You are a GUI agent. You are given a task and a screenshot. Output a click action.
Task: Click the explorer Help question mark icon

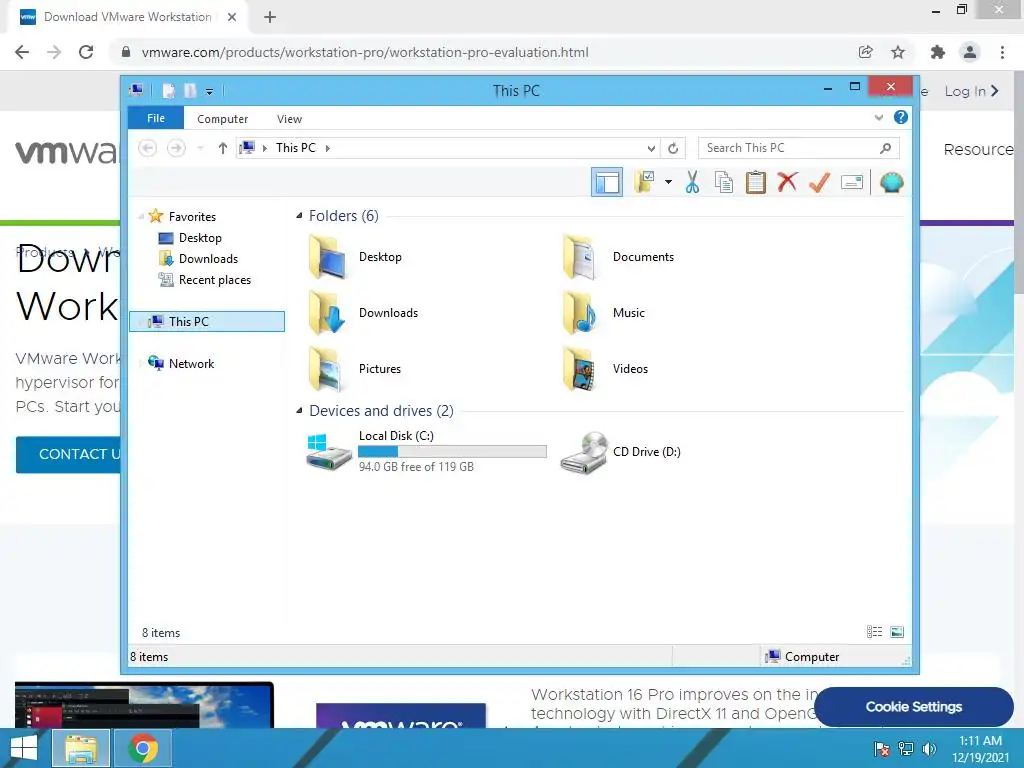coord(901,117)
